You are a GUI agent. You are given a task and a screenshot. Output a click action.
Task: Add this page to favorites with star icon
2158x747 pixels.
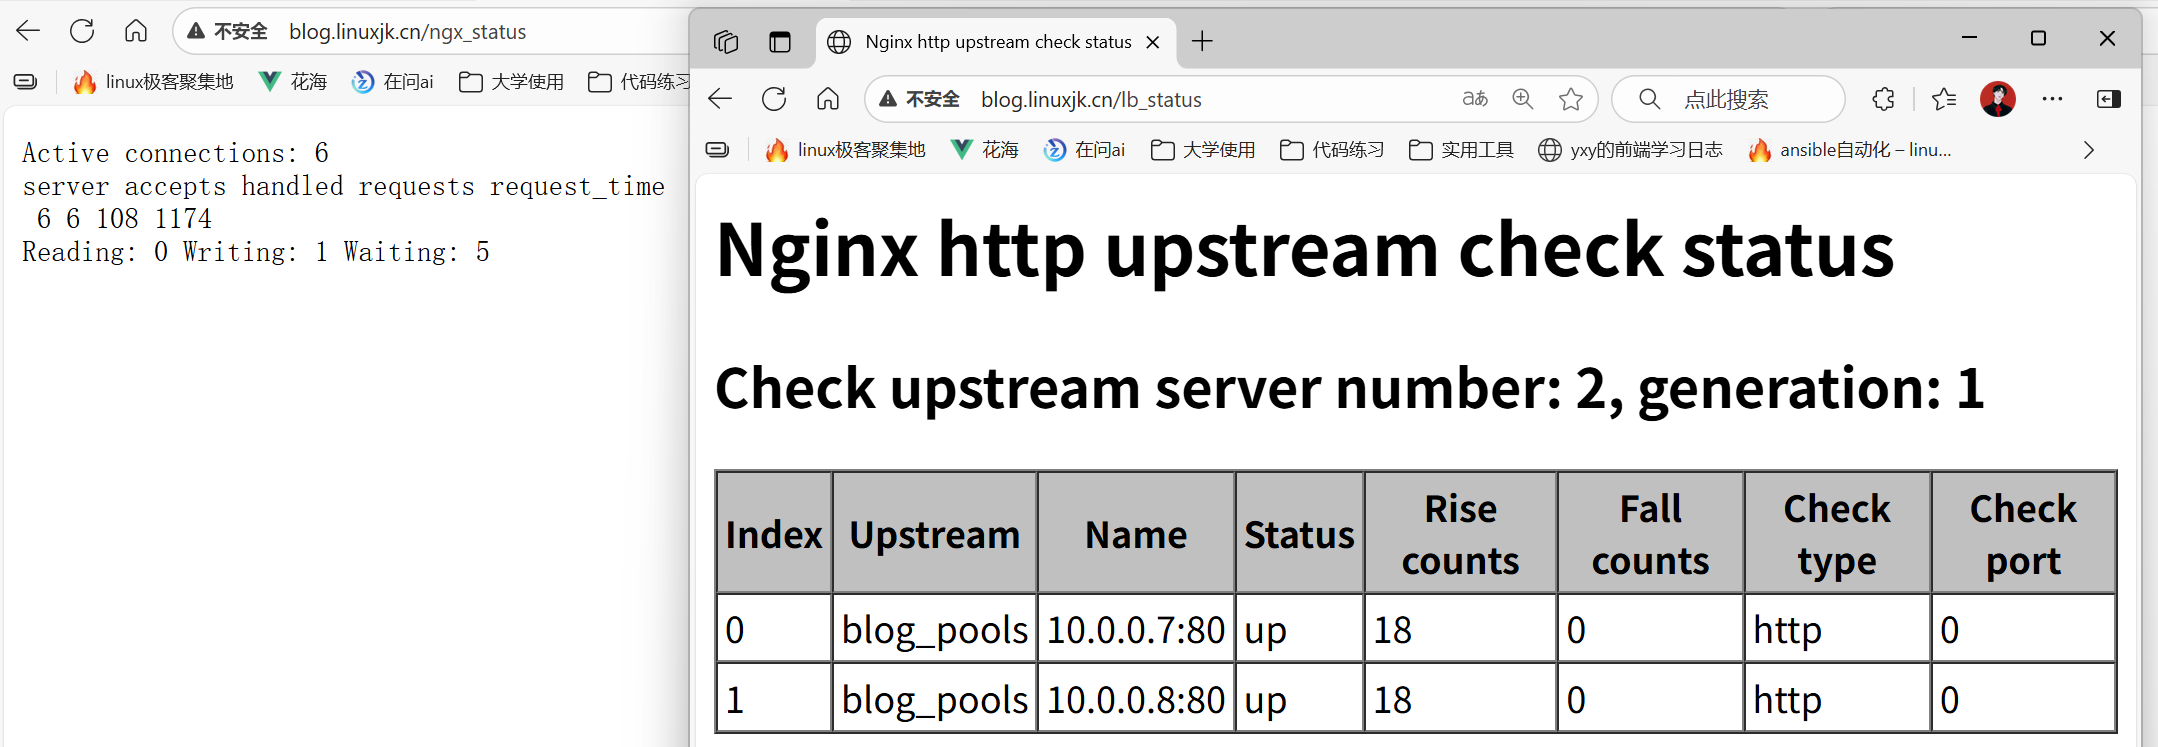[x=1571, y=99]
